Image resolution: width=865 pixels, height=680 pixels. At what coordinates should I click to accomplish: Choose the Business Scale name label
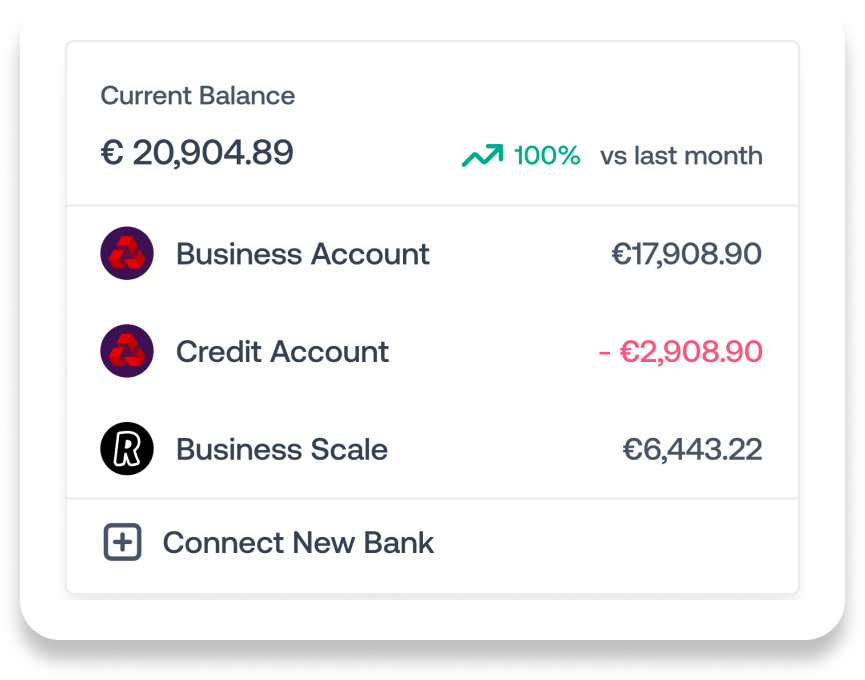click(x=282, y=450)
